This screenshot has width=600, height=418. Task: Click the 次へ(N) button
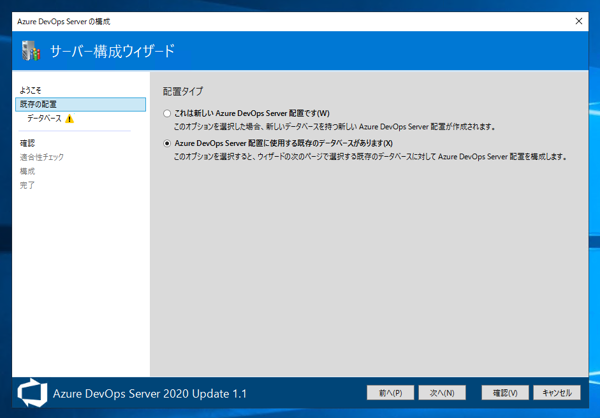[442, 393]
